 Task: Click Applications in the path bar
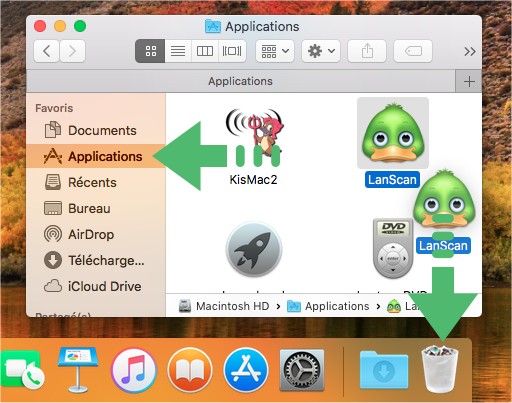pyautogui.click(x=328, y=306)
